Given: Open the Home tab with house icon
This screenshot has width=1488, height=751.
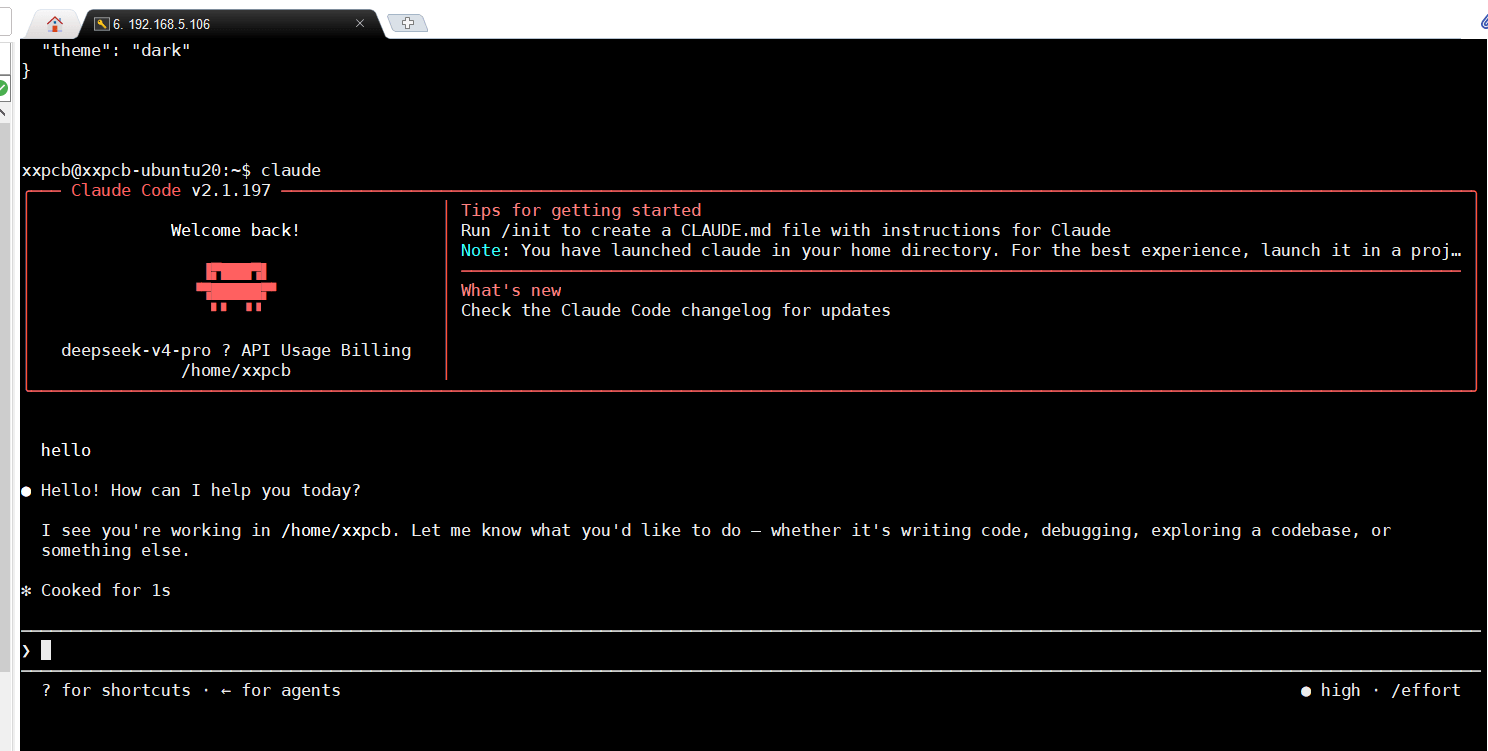Looking at the screenshot, I should (54, 24).
